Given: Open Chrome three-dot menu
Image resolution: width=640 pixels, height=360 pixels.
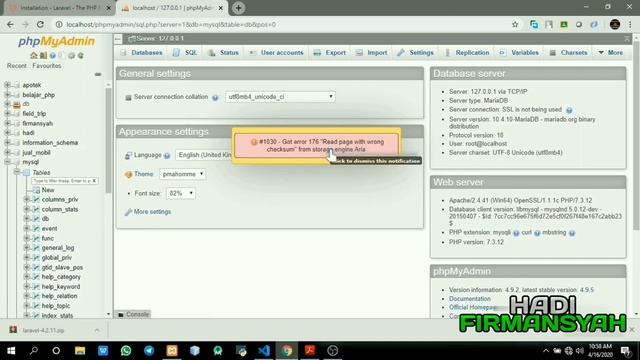Looking at the screenshot, I should tap(631, 24).
